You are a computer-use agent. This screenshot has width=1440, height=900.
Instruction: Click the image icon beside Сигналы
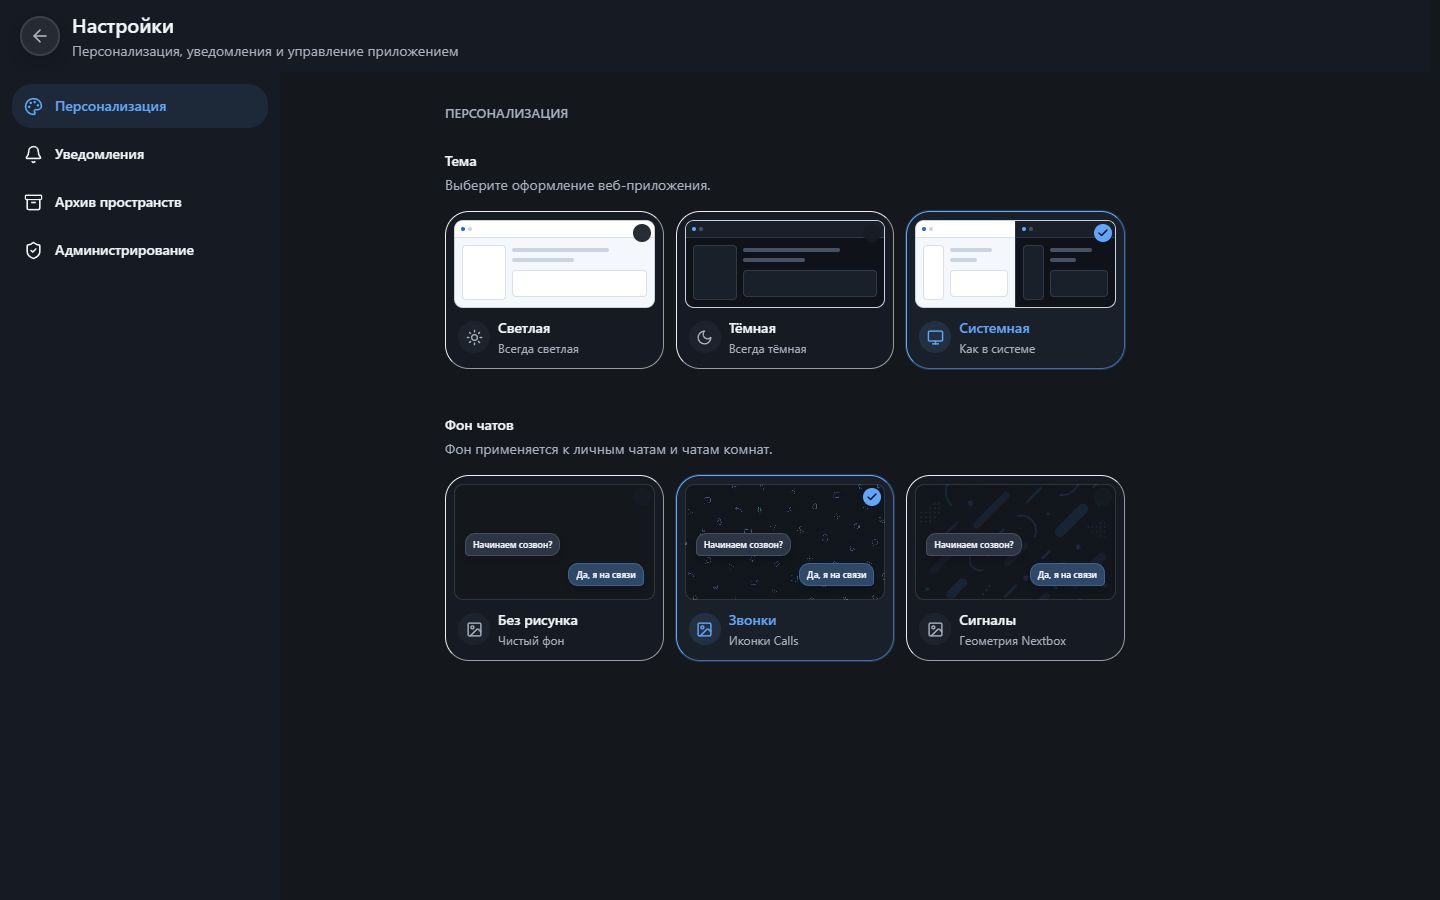click(935, 630)
